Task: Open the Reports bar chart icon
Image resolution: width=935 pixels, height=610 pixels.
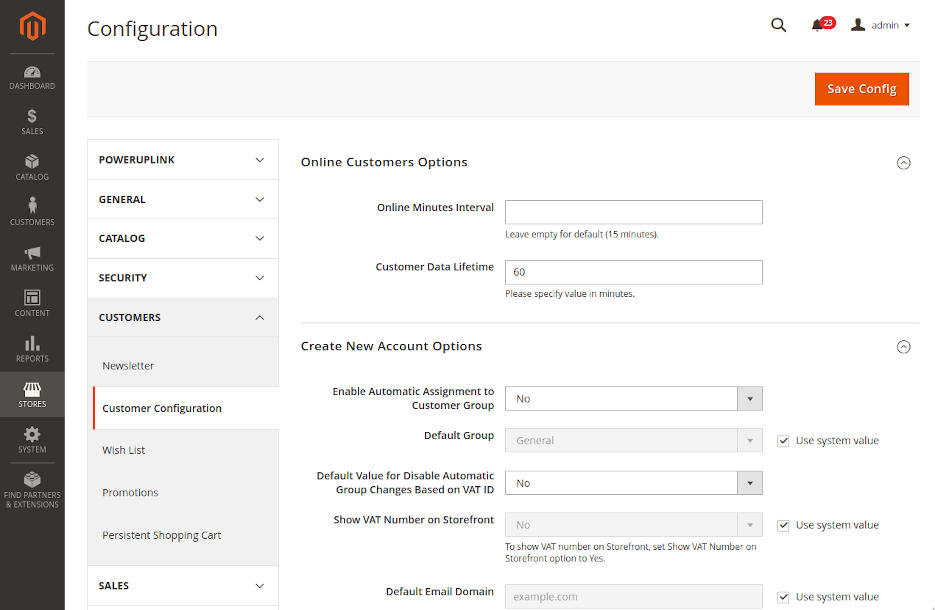Action: click(x=32, y=349)
